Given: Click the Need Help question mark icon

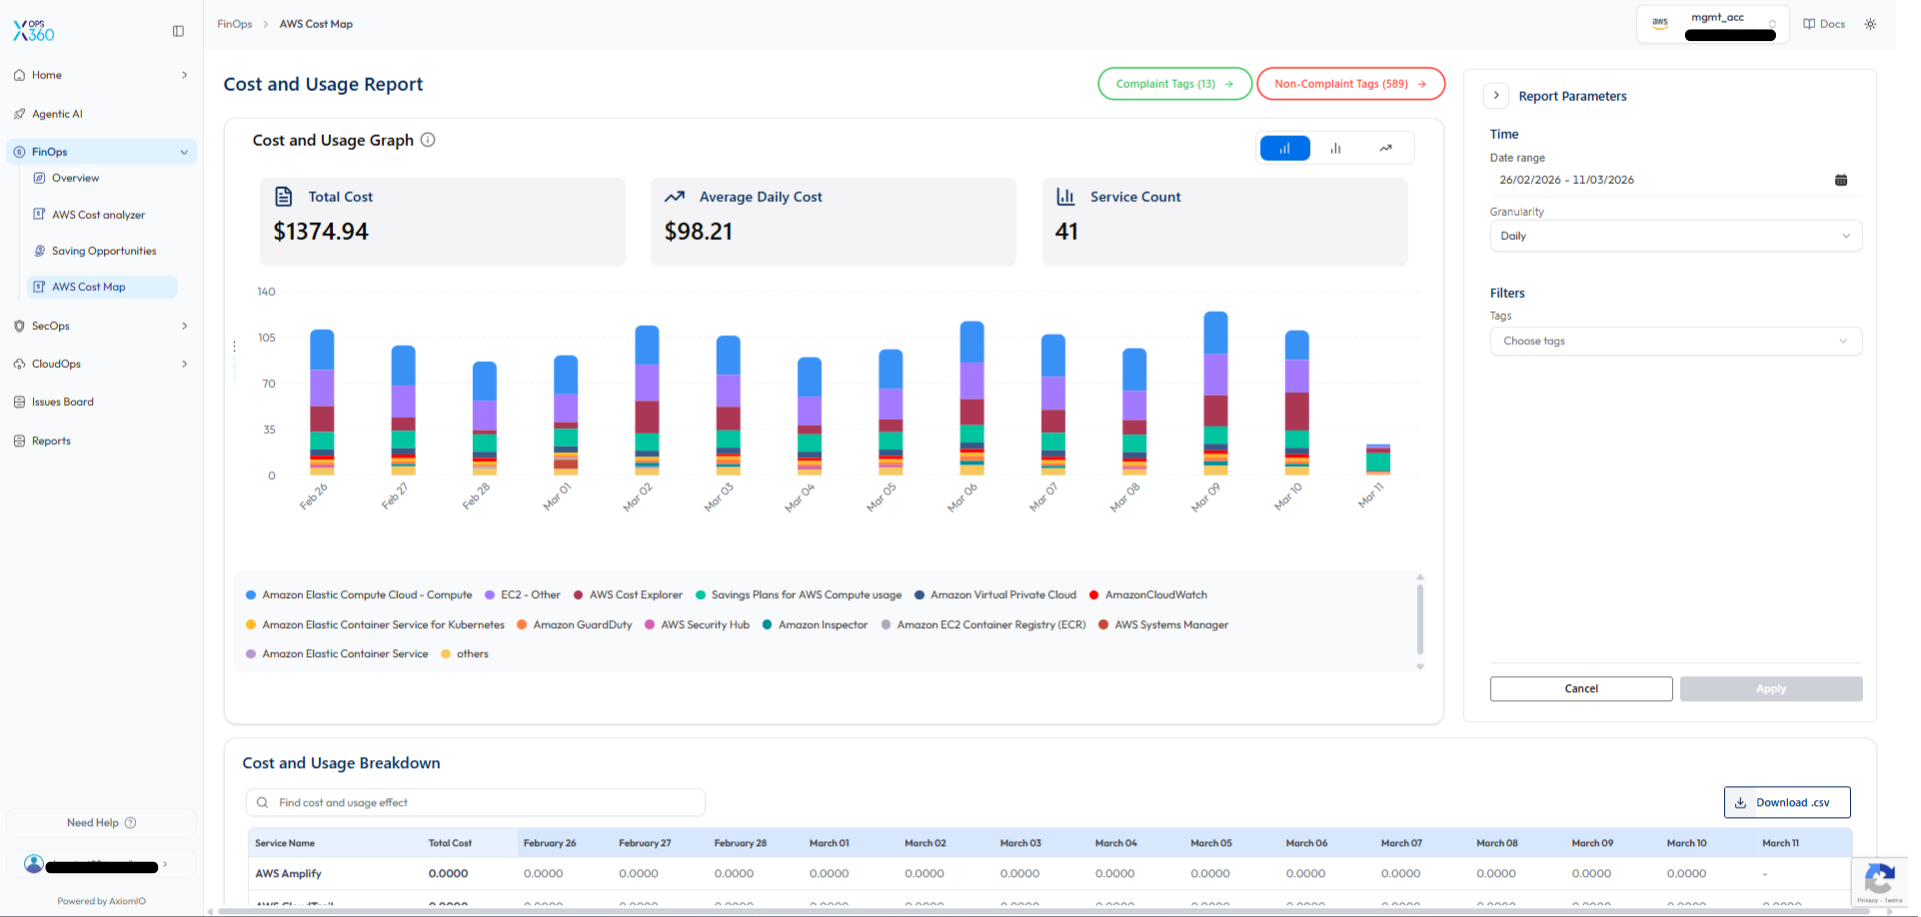Looking at the screenshot, I should point(130,823).
